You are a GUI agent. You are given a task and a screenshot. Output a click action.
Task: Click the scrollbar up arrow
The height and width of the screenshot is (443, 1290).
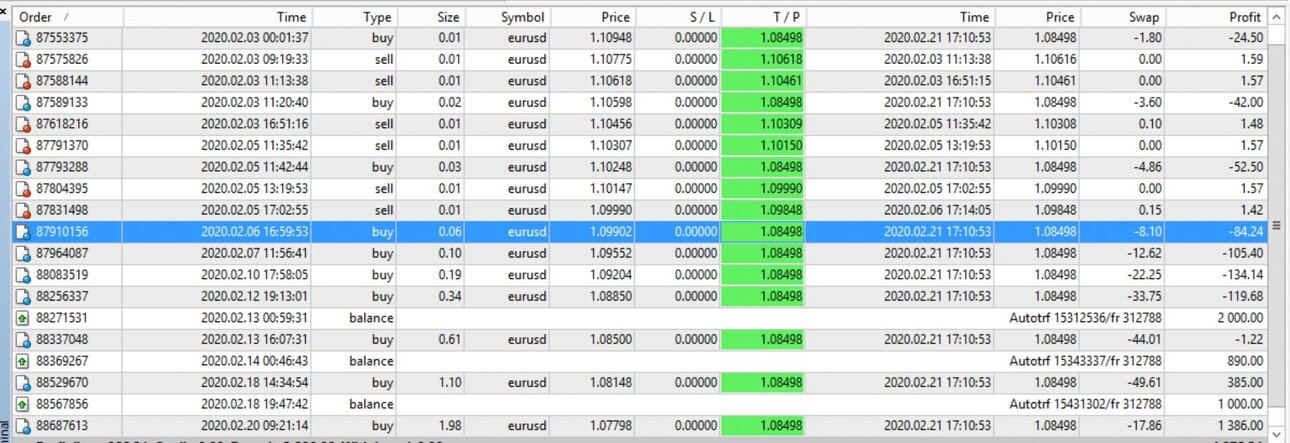(1276, 17)
